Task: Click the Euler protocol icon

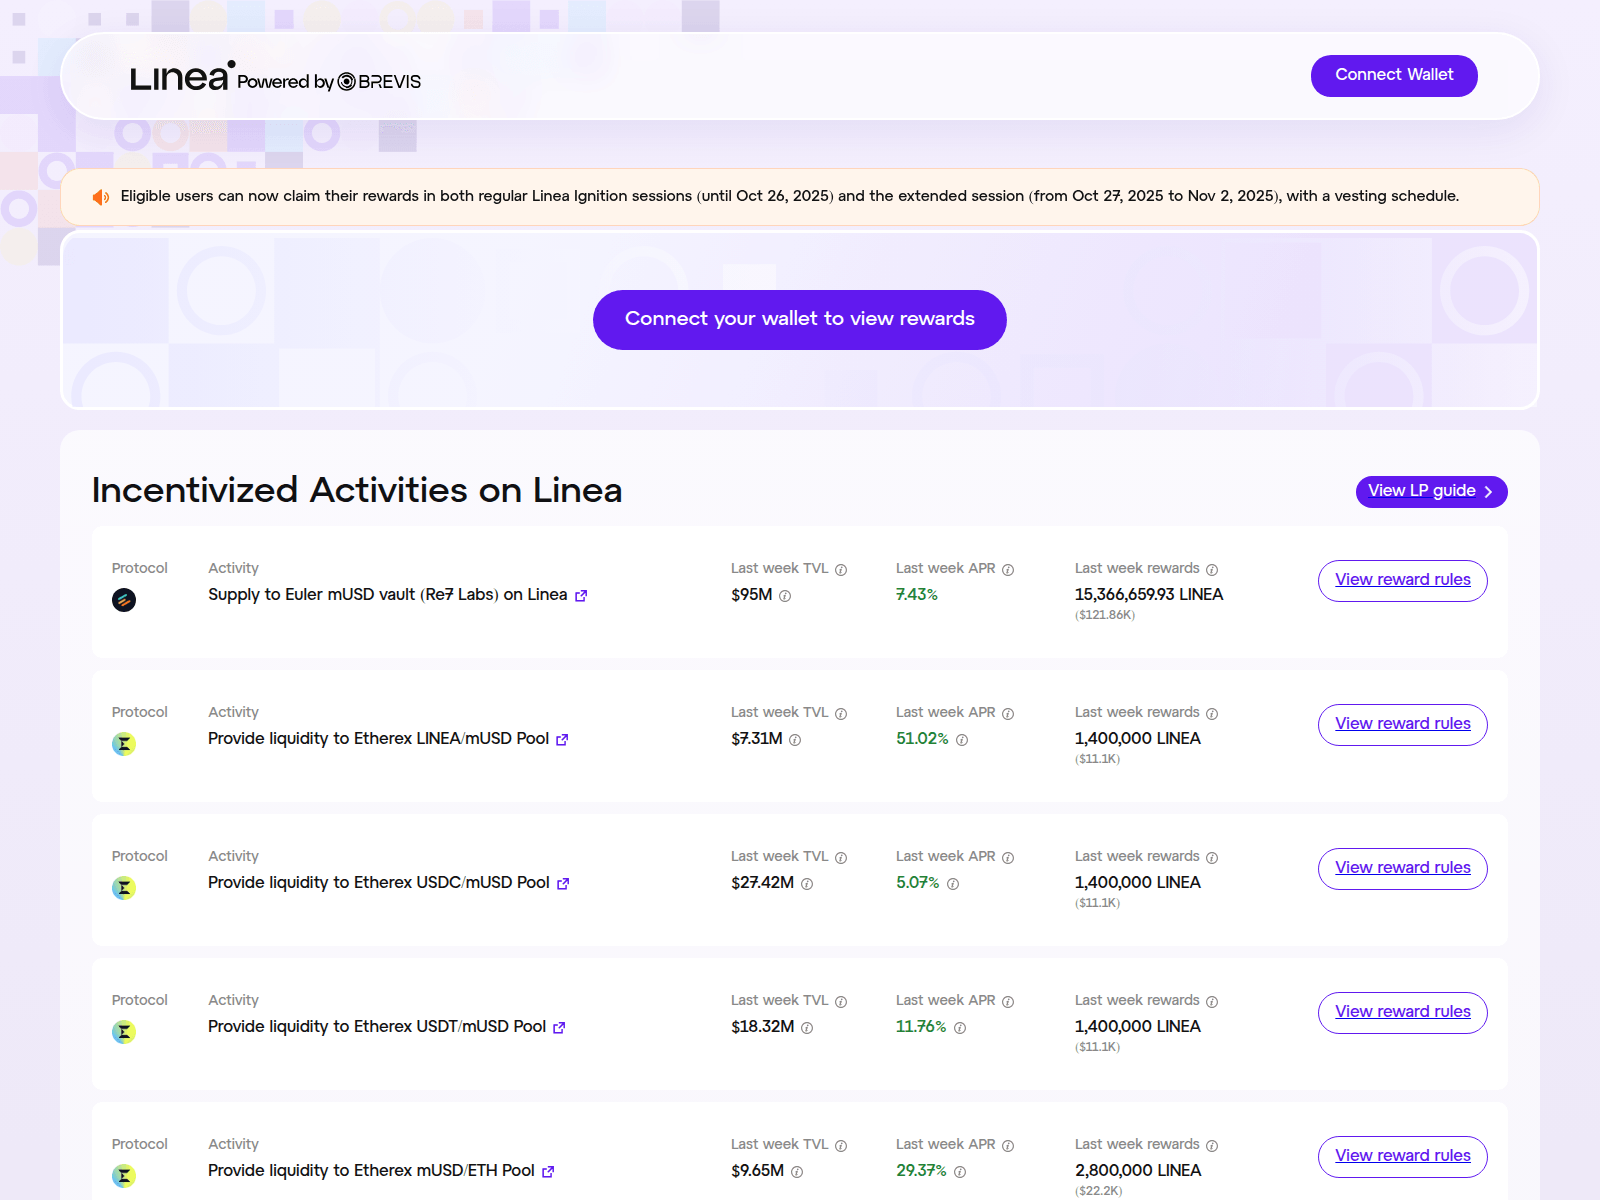Action: click(124, 600)
